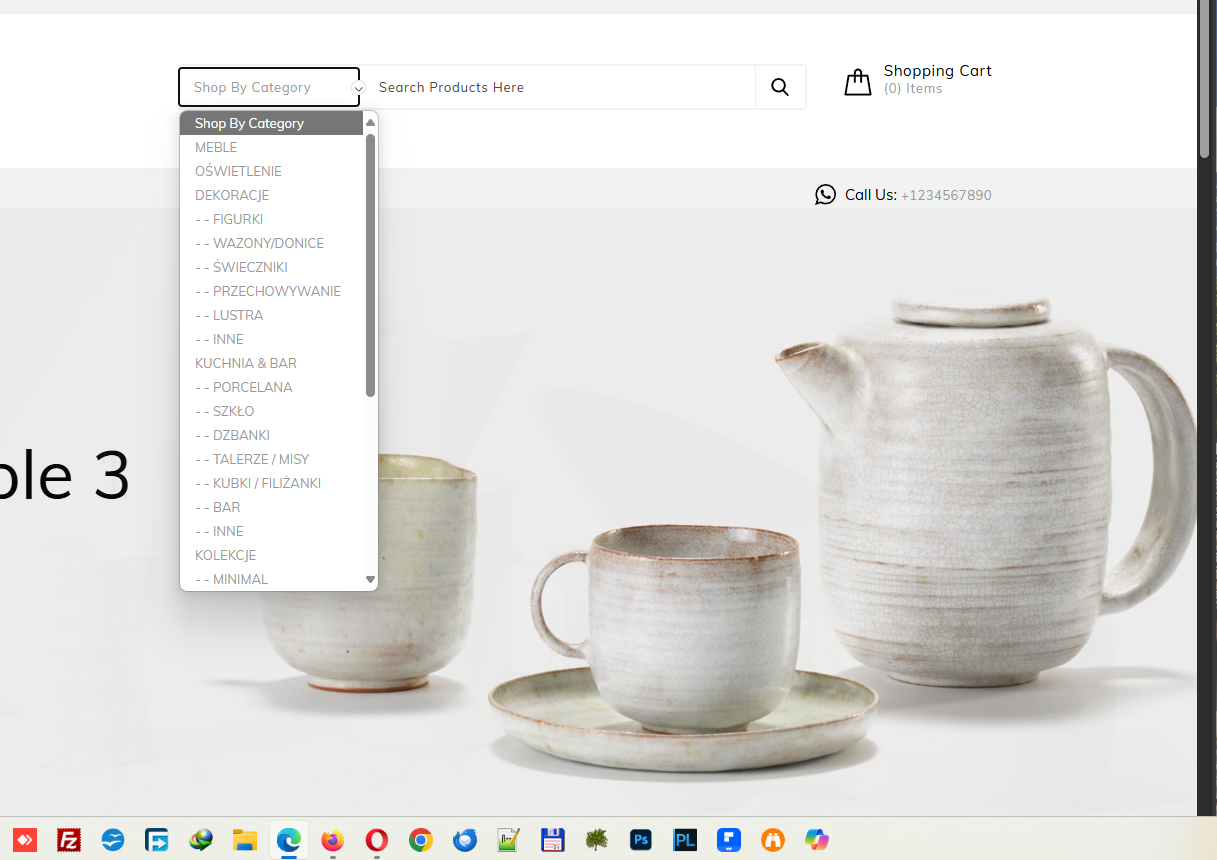This screenshot has height=860, width=1217.
Task: Open Firefox from the taskbar
Action: point(333,839)
